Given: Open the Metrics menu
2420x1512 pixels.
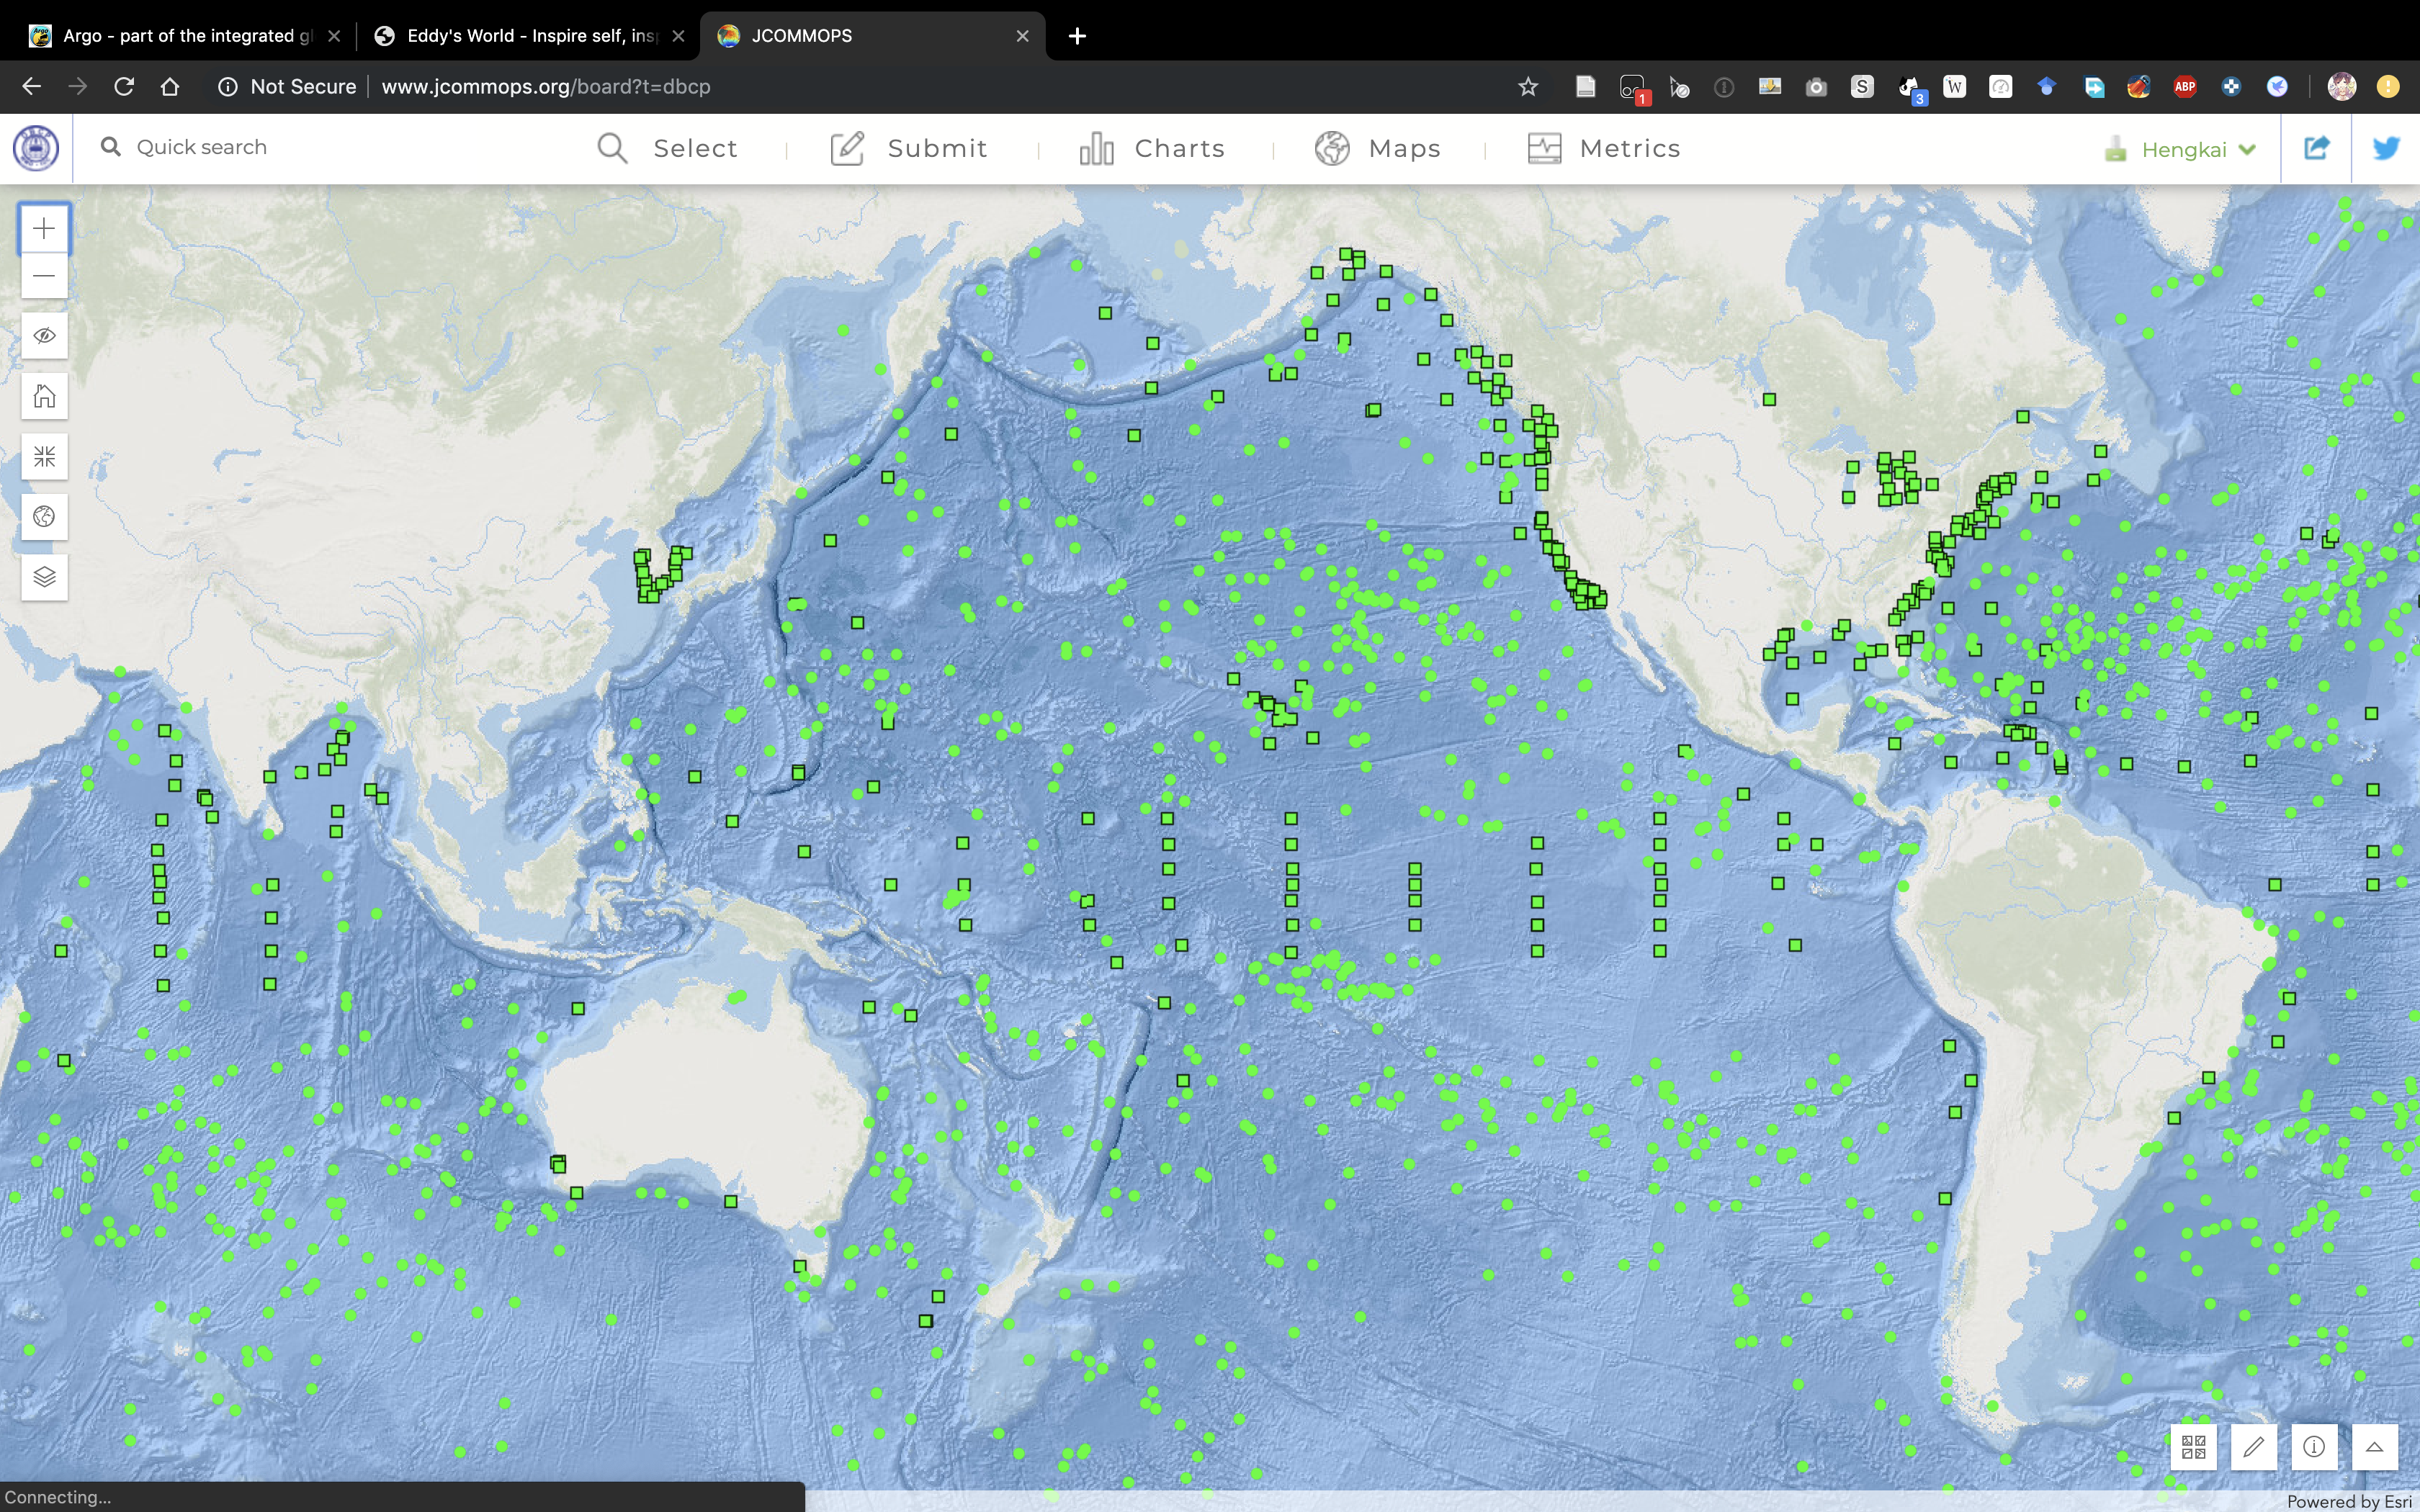Looking at the screenshot, I should click(1604, 148).
